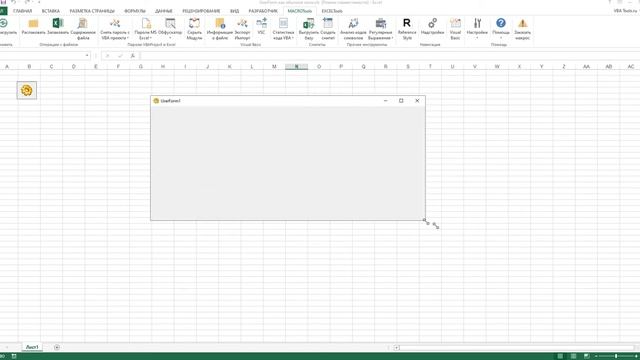Select column header D
Screen dimensions: 640x360
click(73, 67)
